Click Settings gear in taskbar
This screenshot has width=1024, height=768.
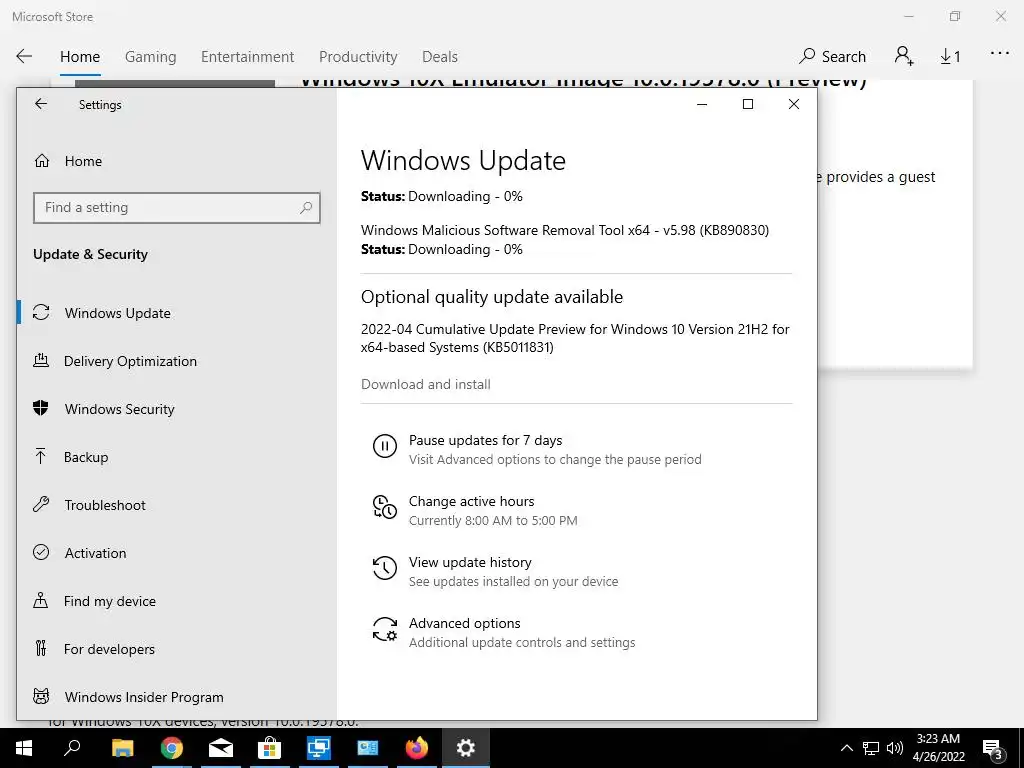pos(466,748)
